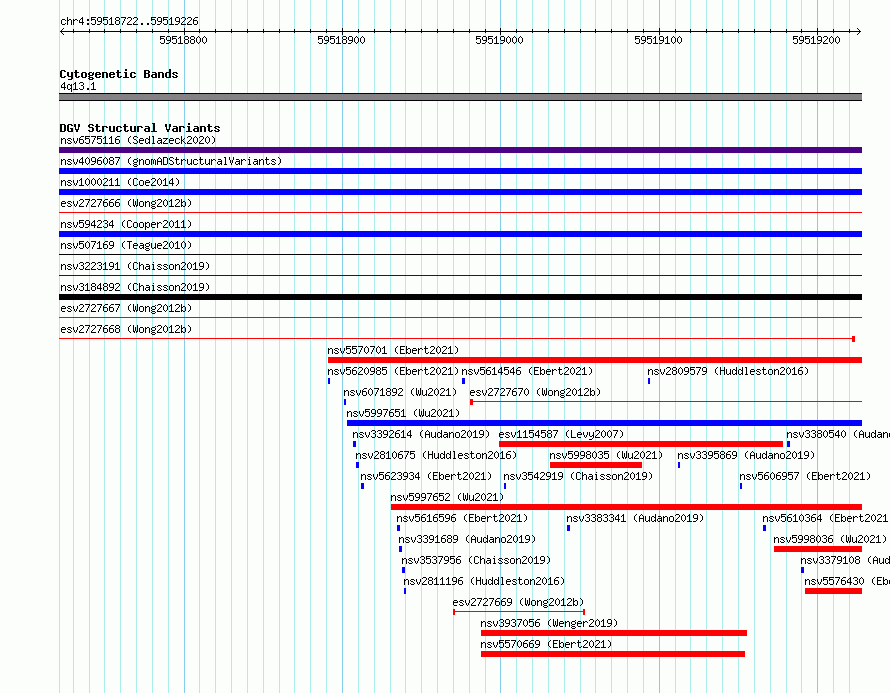
Task: Select nsv3537956 (Chaisson2019) label
Action: point(476,560)
